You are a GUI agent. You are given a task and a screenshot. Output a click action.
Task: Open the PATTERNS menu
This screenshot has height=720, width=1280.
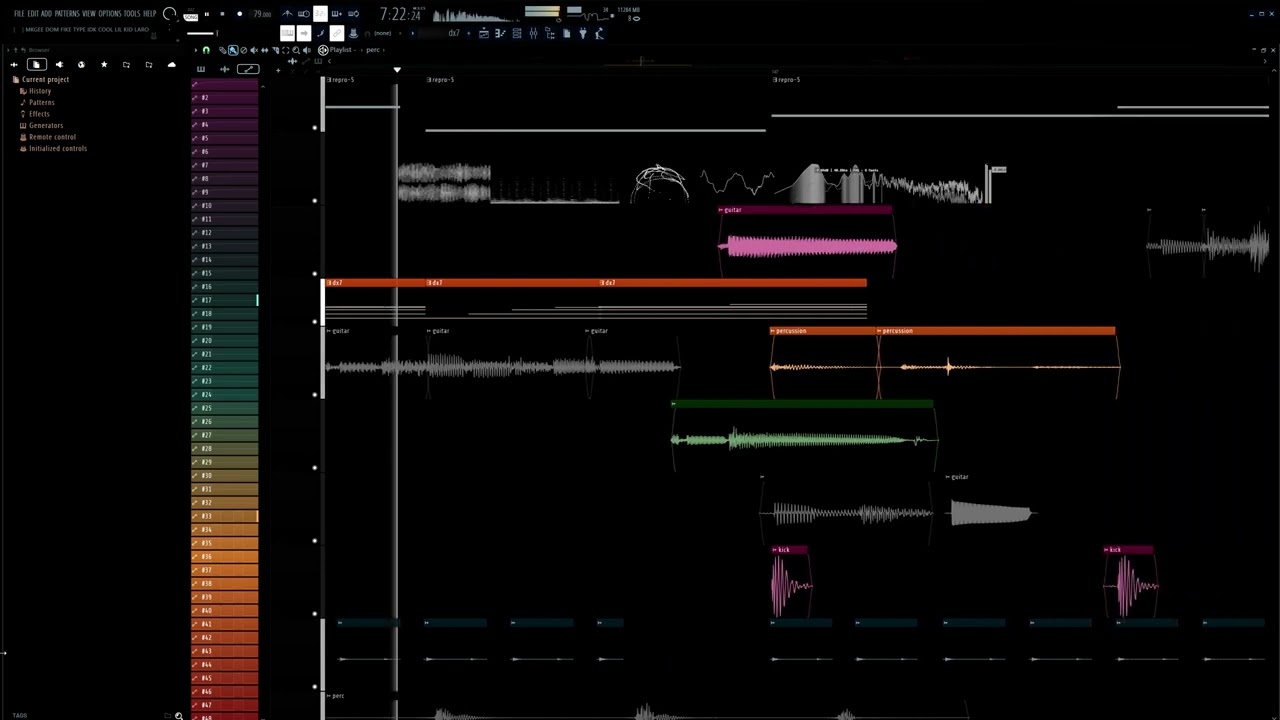coord(67,14)
